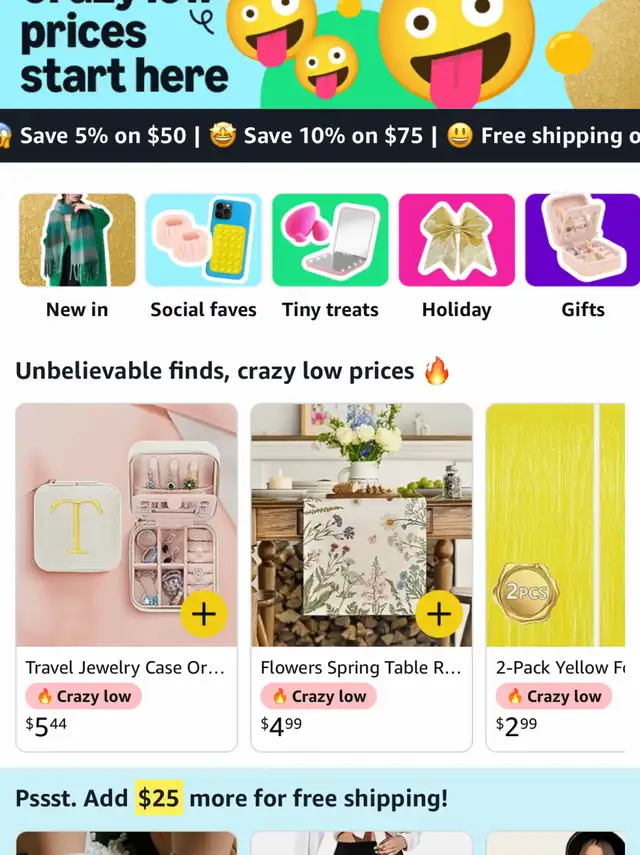640x855 pixels.
Task: Open the Social faves category icon
Action: pos(203,240)
